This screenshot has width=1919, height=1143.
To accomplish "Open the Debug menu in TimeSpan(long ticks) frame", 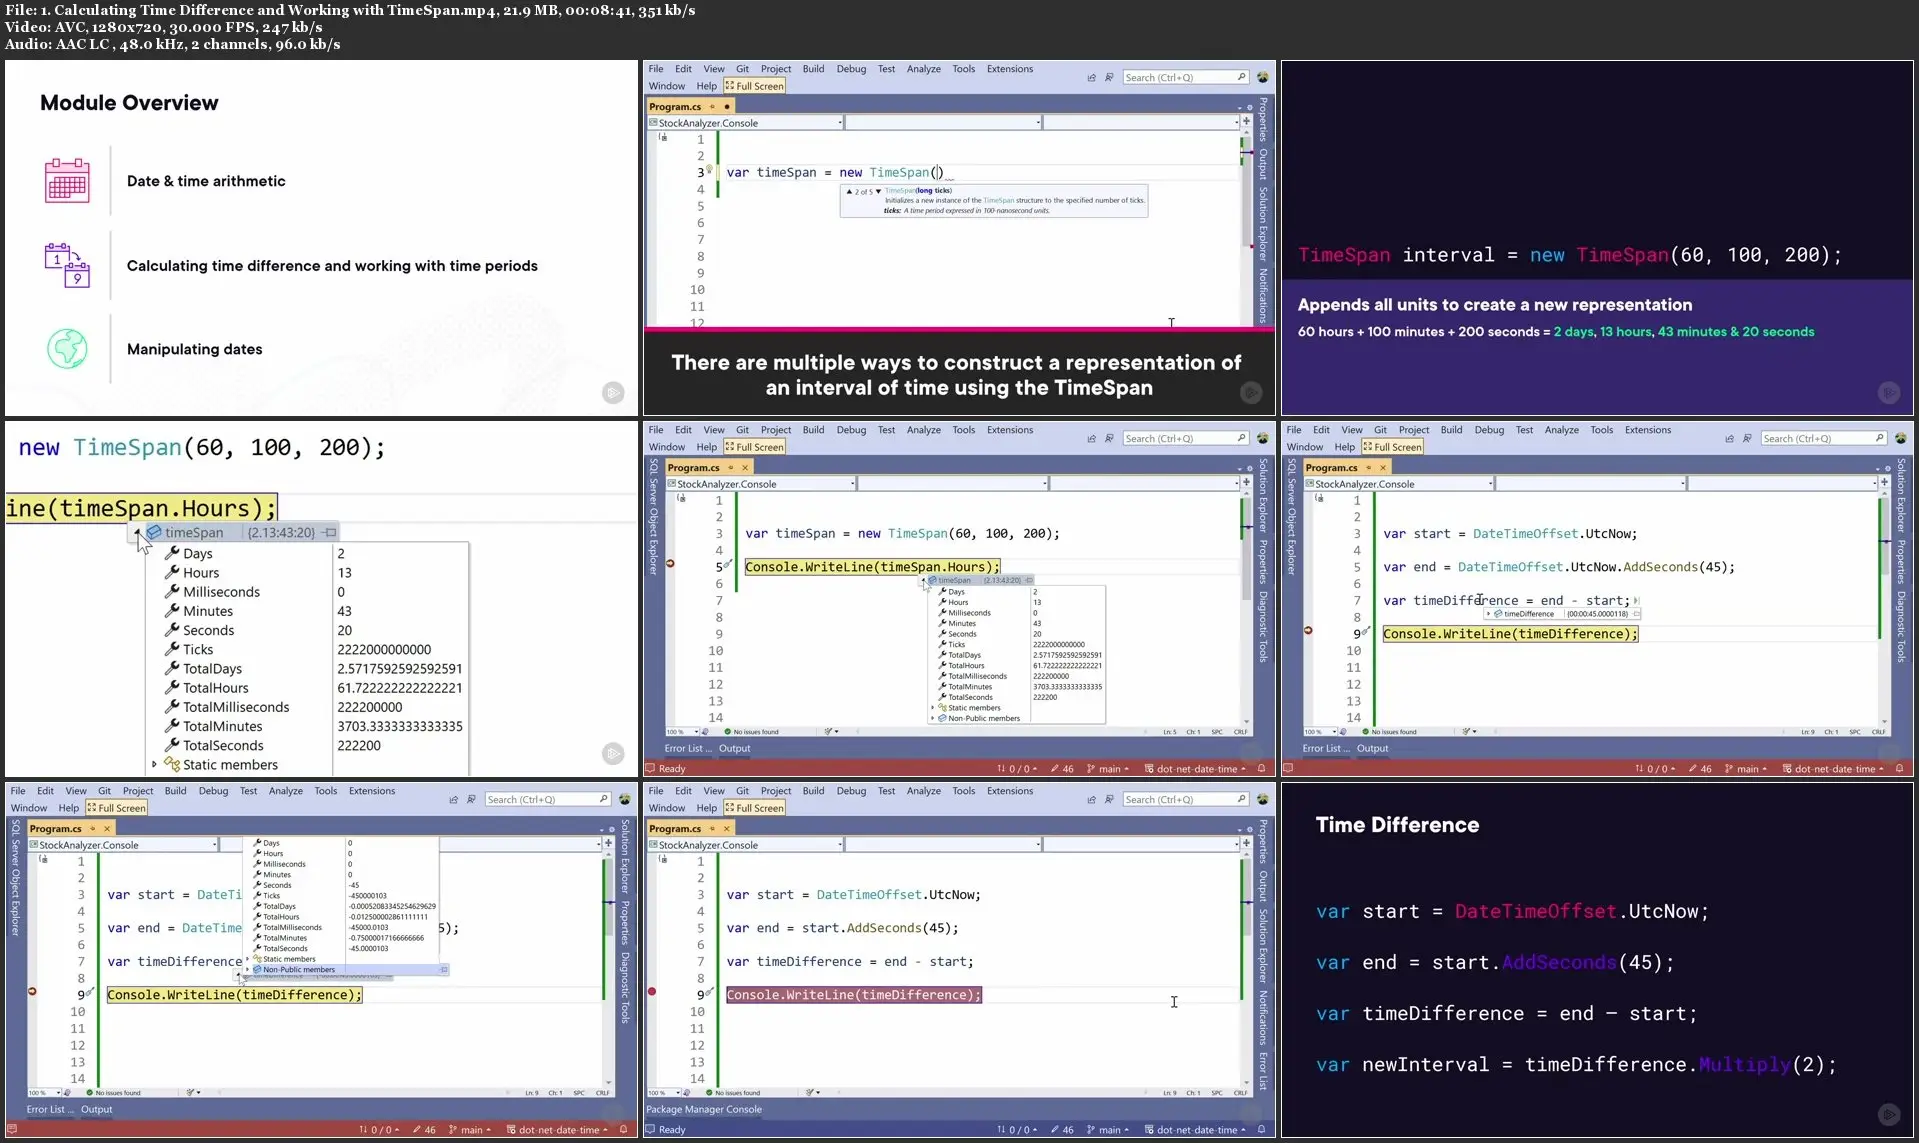I will point(851,69).
